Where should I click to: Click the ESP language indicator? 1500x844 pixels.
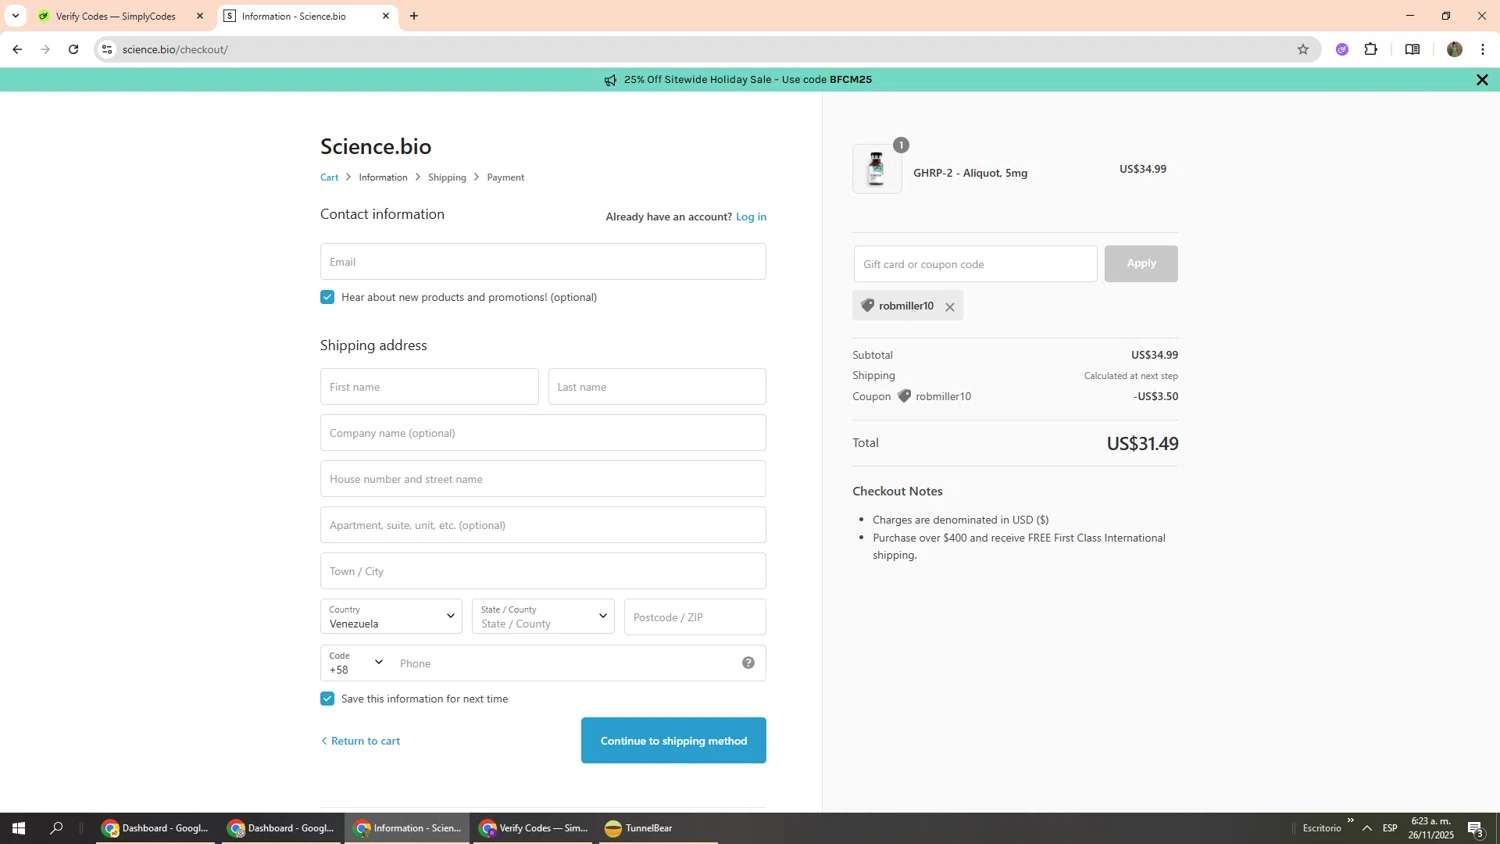click(x=1390, y=828)
